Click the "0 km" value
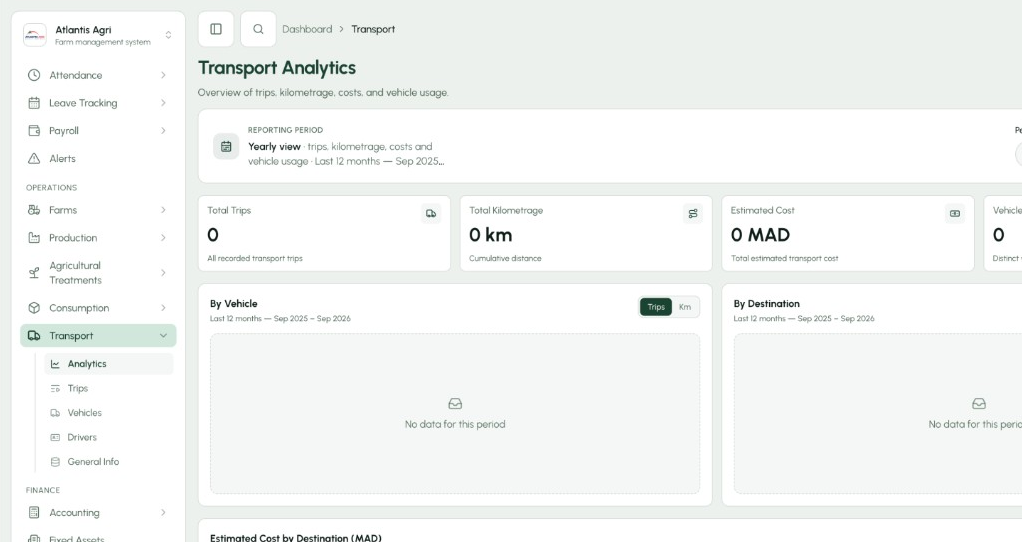Screen dimensions: 1022x542 tap(491, 235)
